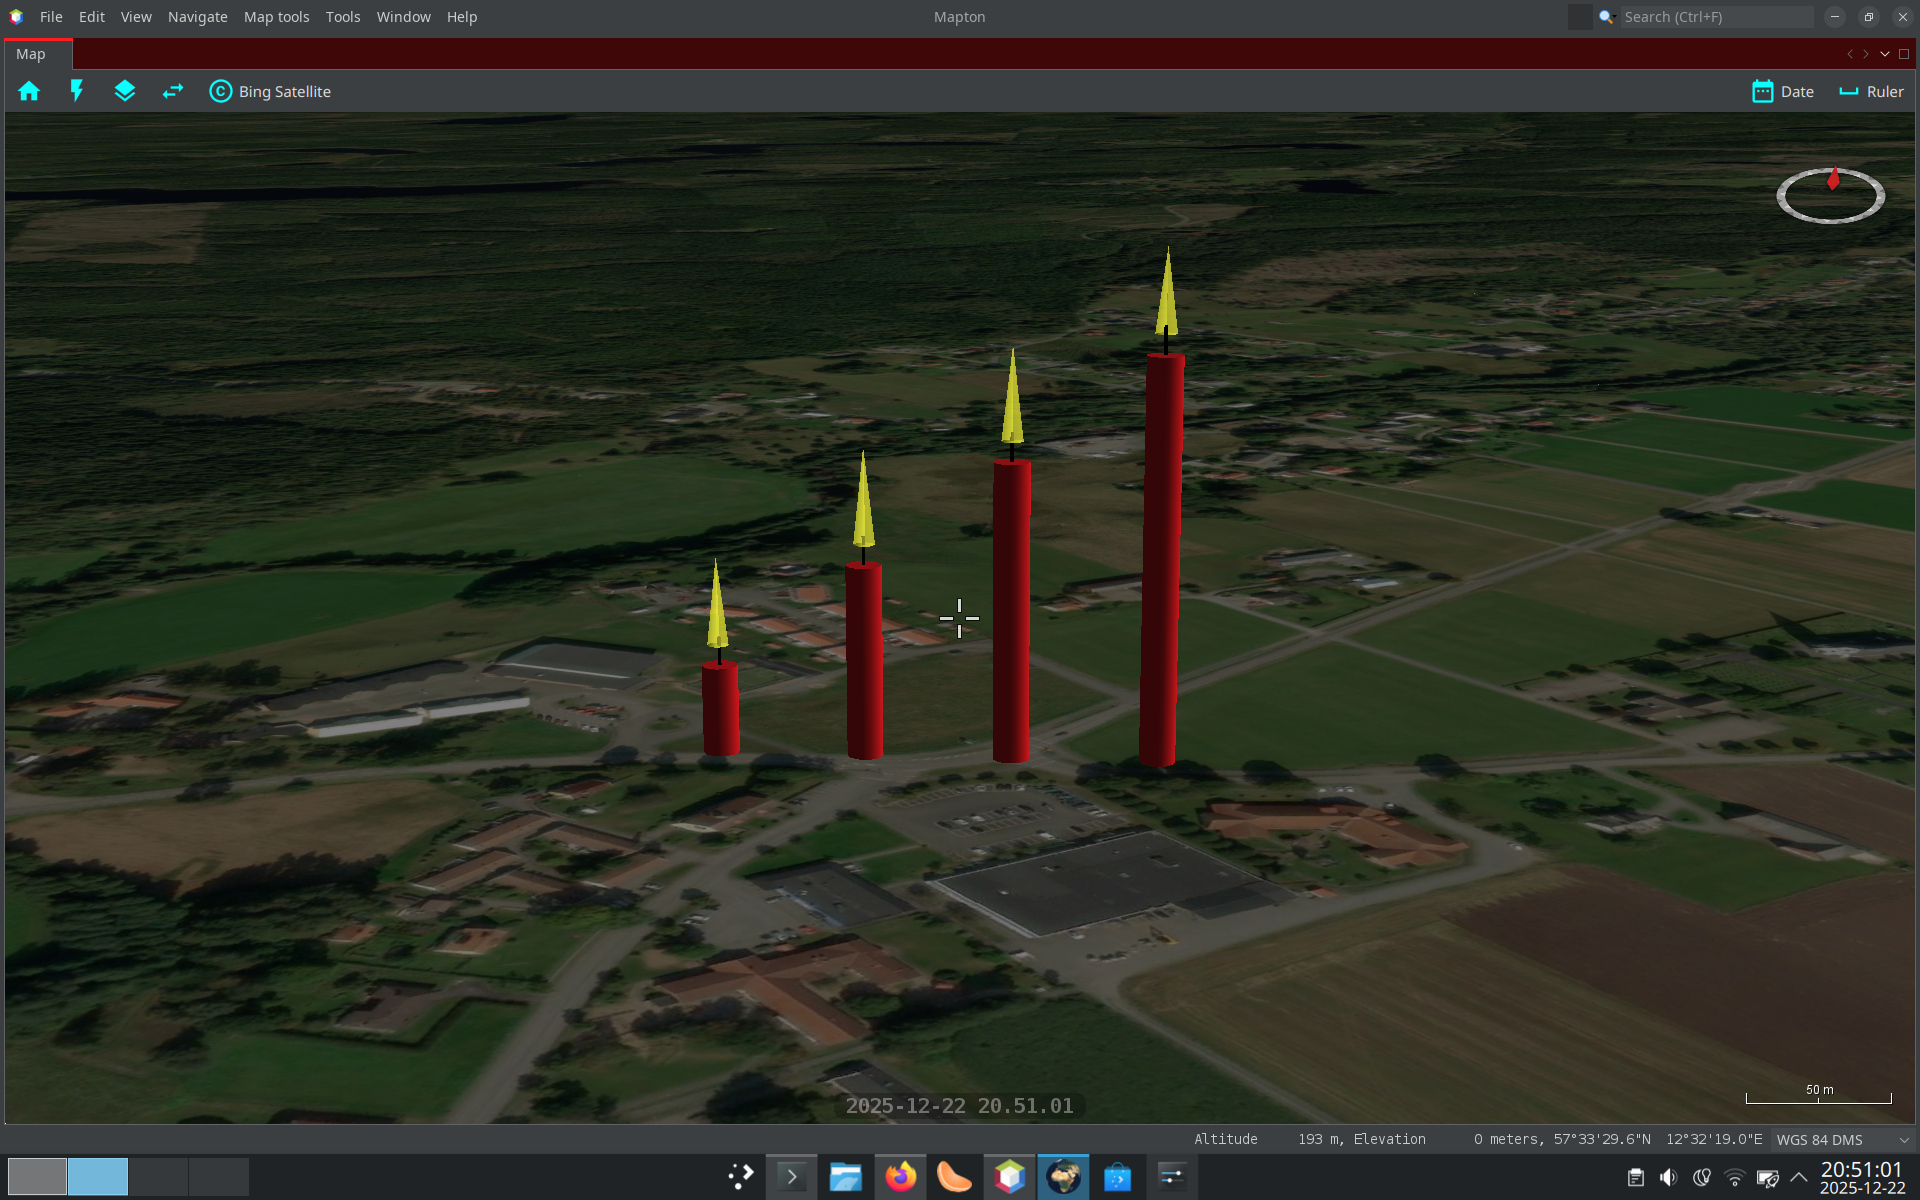Click the lightning bolt quick action icon
The width and height of the screenshot is (1920, 1200).
tap(77, 91)
